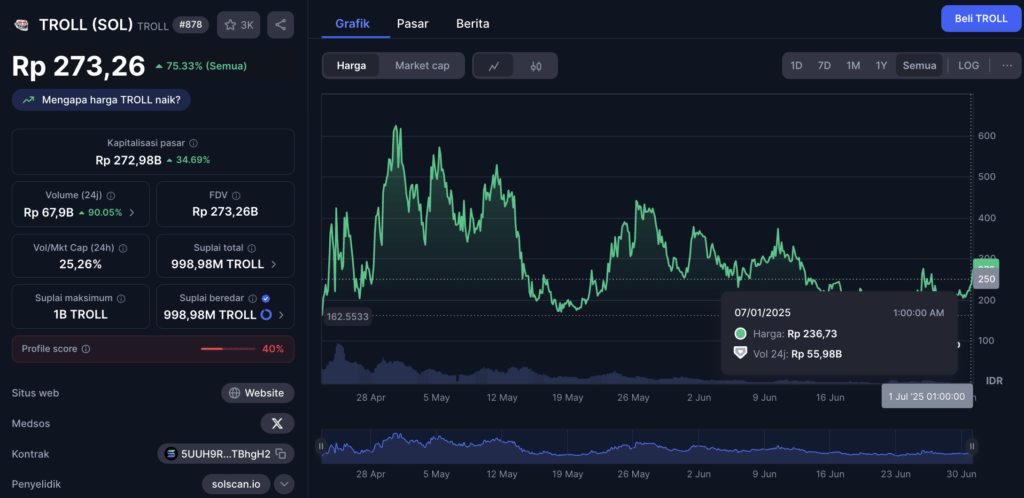Image resolution: width=1024 pixels, height=498 pixels.
Task: Click tooltip price Rp 236,73
Action: pyautogui.click(x=812, y=334)
